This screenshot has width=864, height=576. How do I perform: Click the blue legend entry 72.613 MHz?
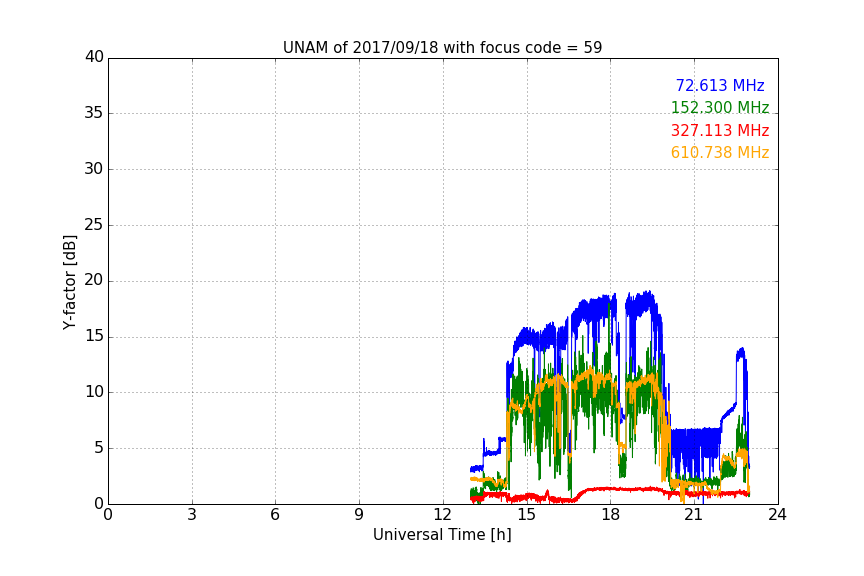point(720,85)
